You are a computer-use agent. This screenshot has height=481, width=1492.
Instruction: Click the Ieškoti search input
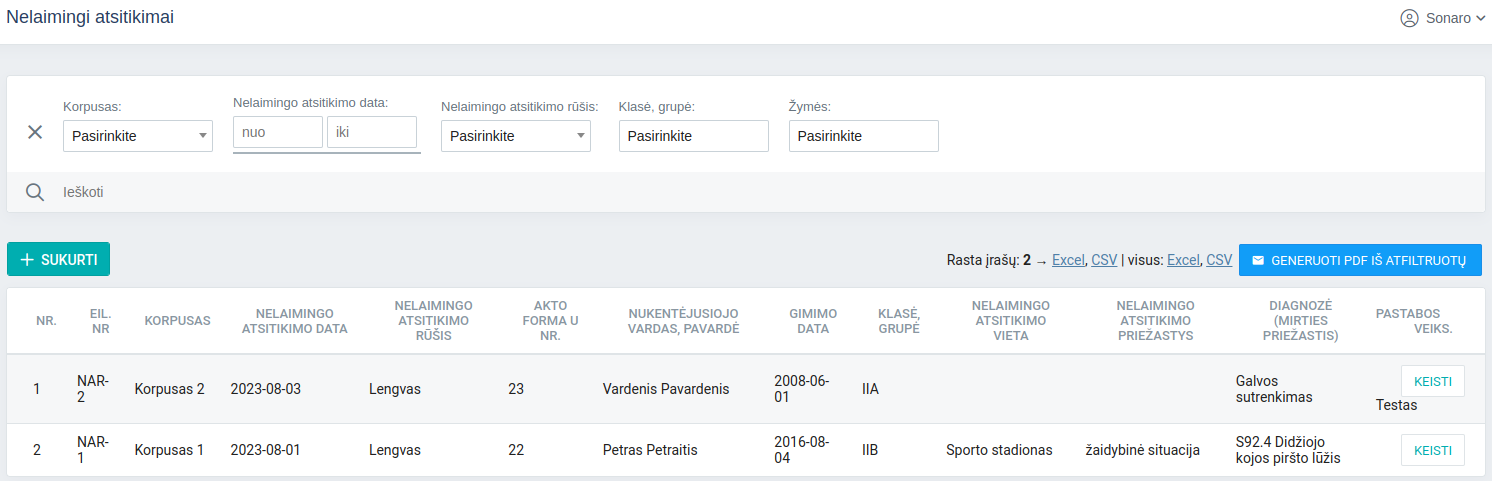(x=400, y=192)
